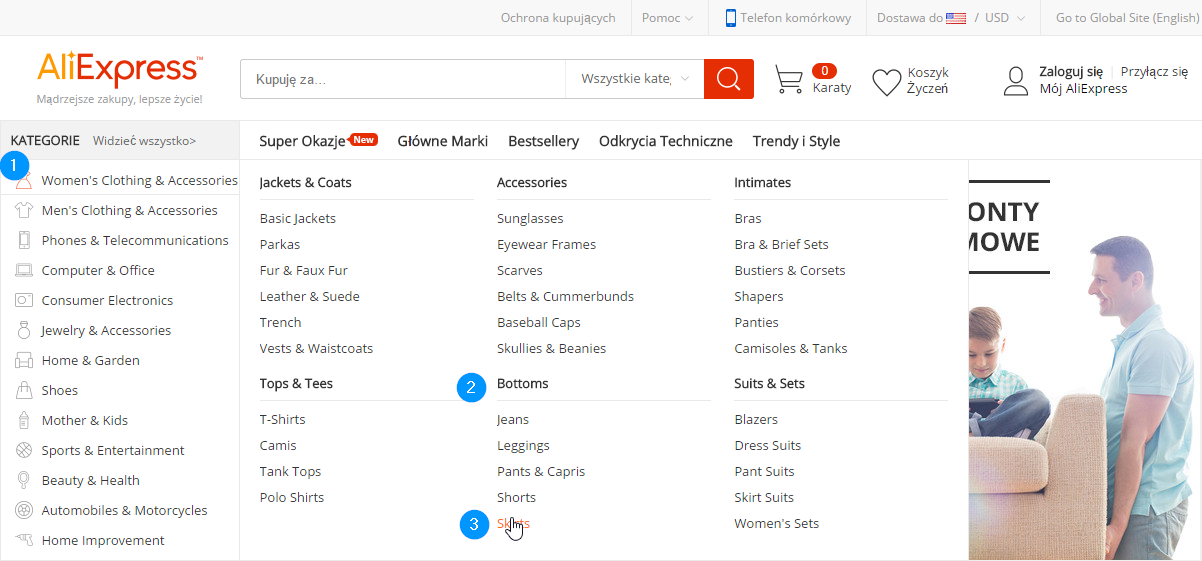Click the user account silhouette icon
The height and width of the screenshot is (561, 1202).
coord(1016,81)
